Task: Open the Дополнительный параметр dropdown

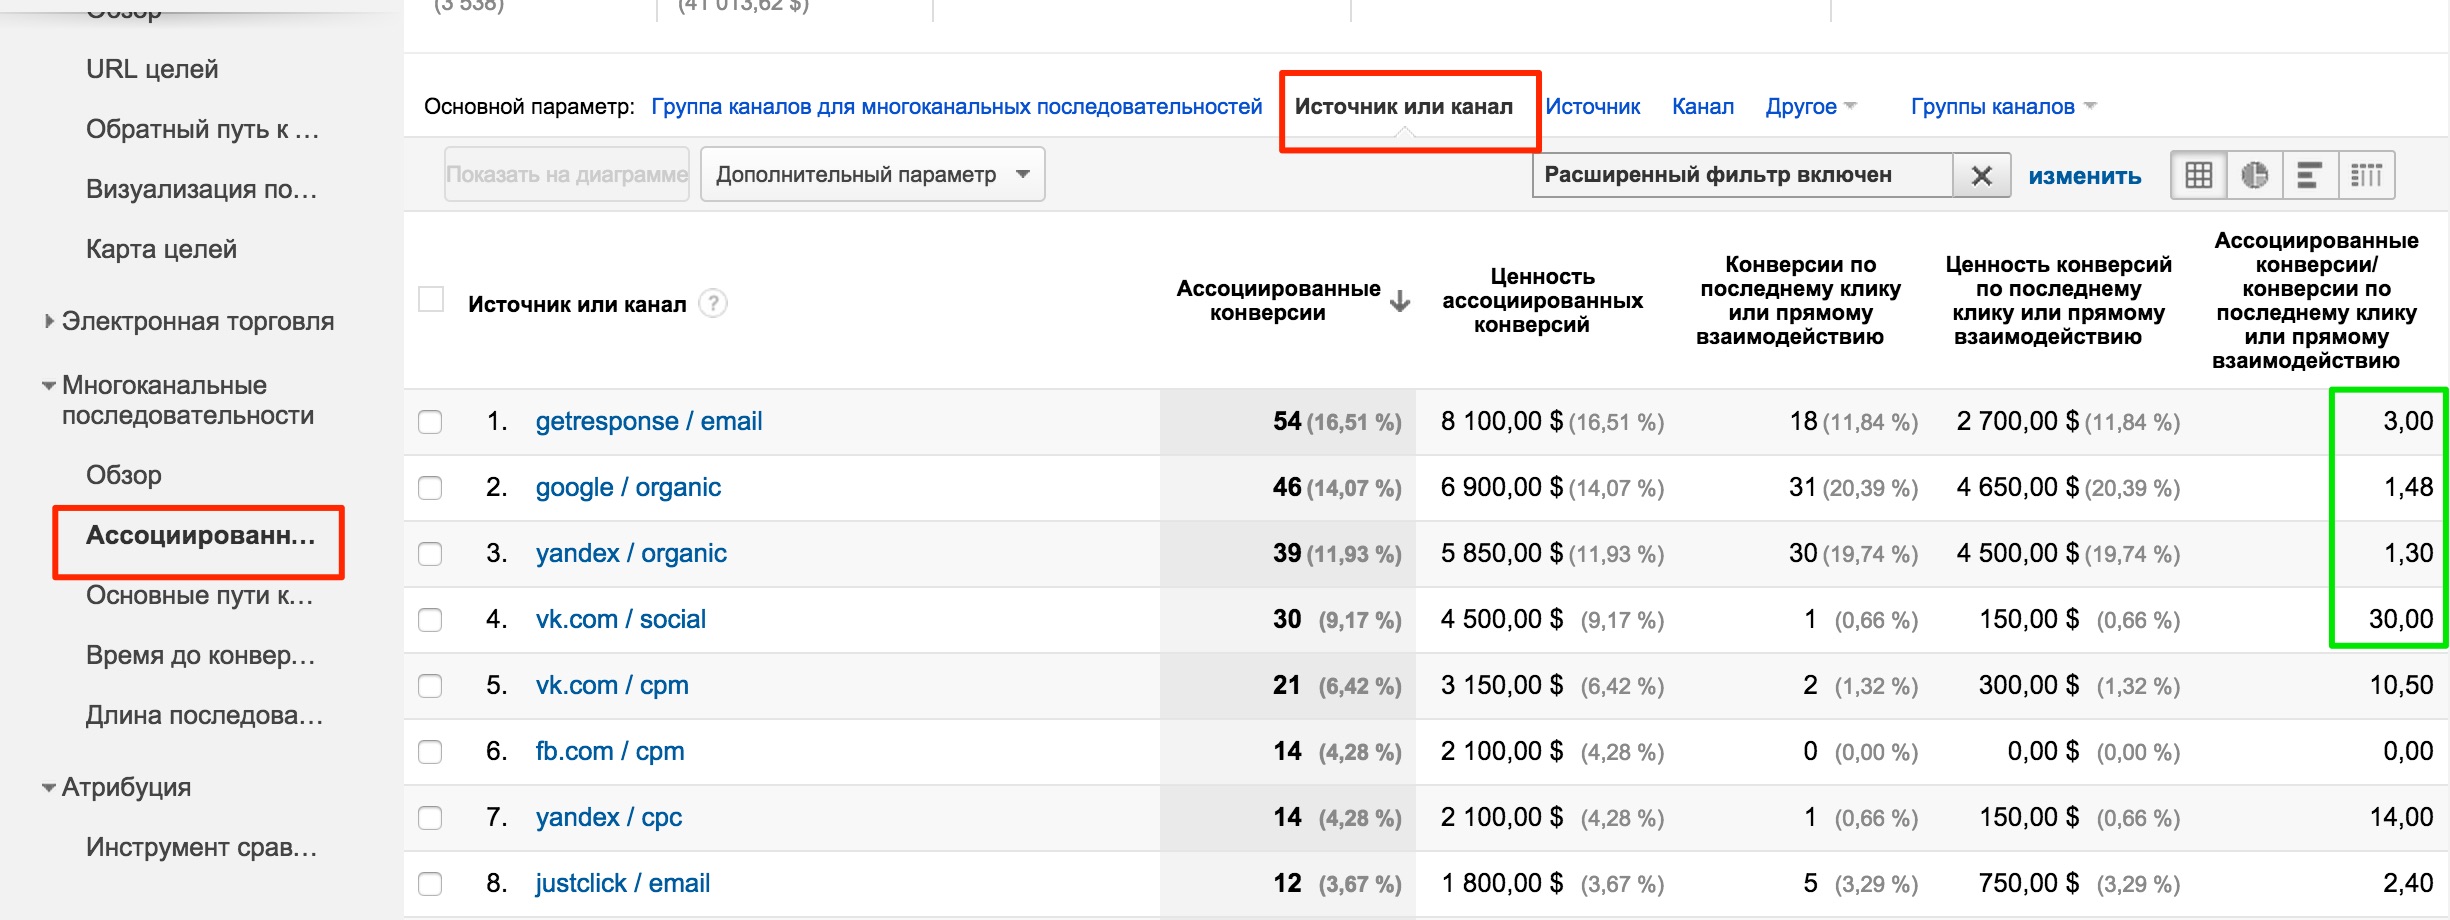Action: pyautogui.click(x=873, y=175)
